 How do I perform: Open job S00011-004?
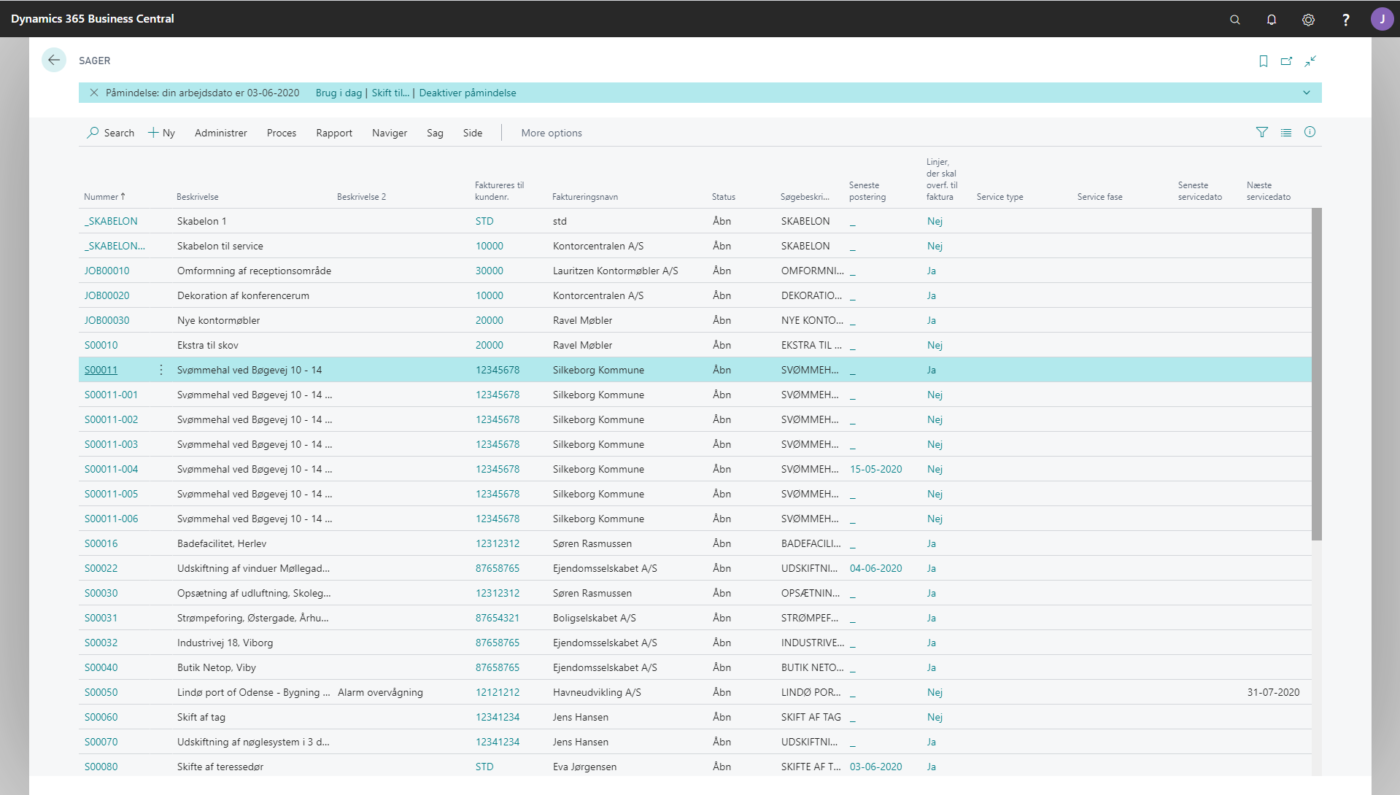[111, 469]
